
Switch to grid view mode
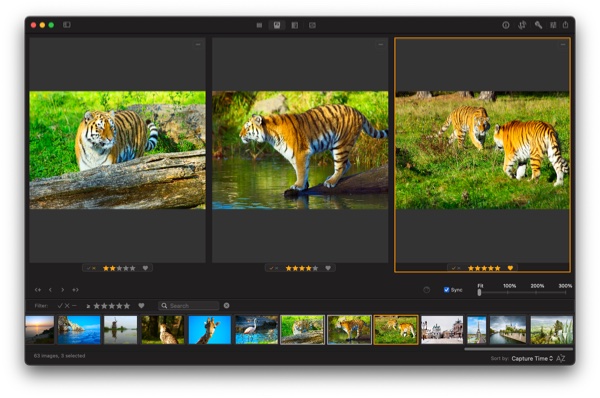259,25
